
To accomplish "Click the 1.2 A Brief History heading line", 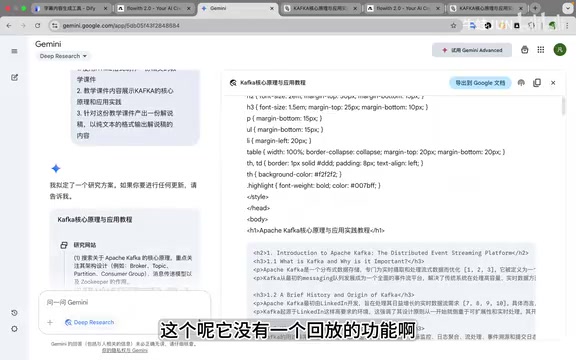I will tap(334, 295).
